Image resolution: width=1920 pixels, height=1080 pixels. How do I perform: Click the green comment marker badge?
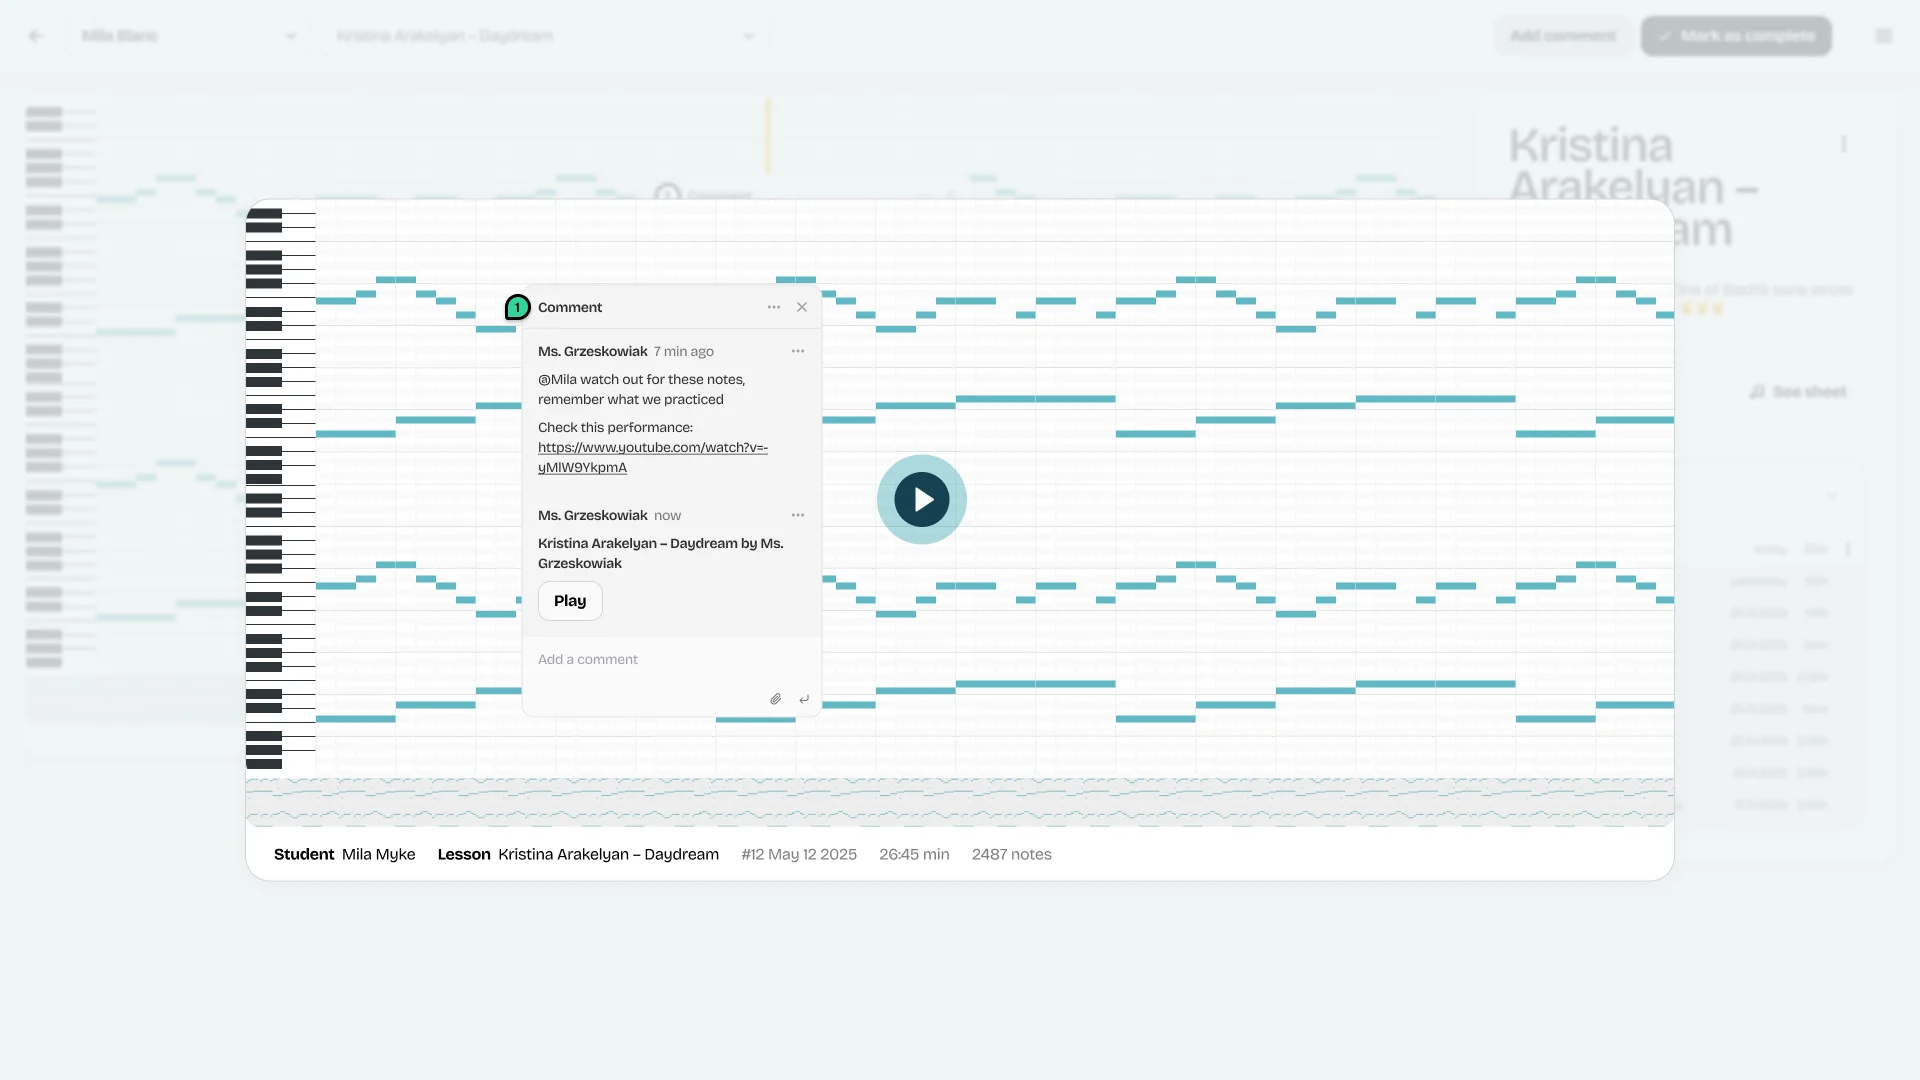[517, 307]
